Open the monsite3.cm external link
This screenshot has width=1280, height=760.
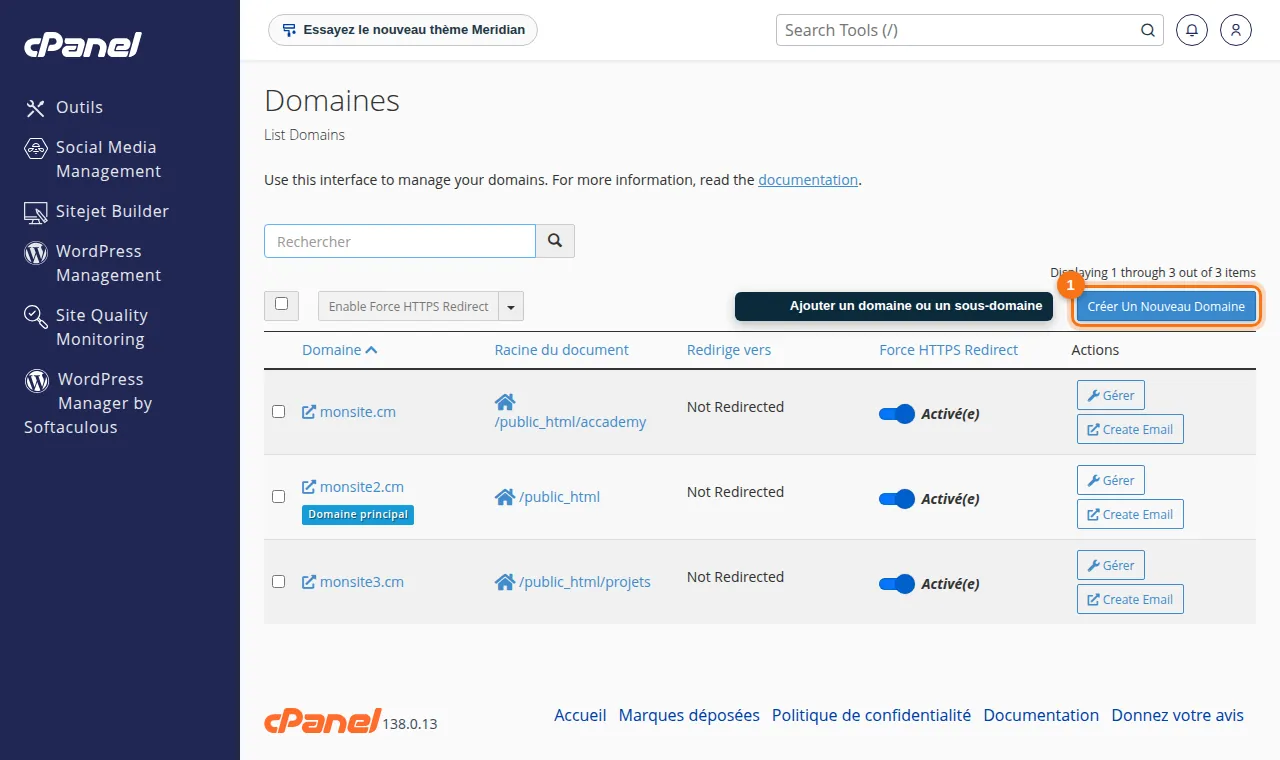[353, 581]
